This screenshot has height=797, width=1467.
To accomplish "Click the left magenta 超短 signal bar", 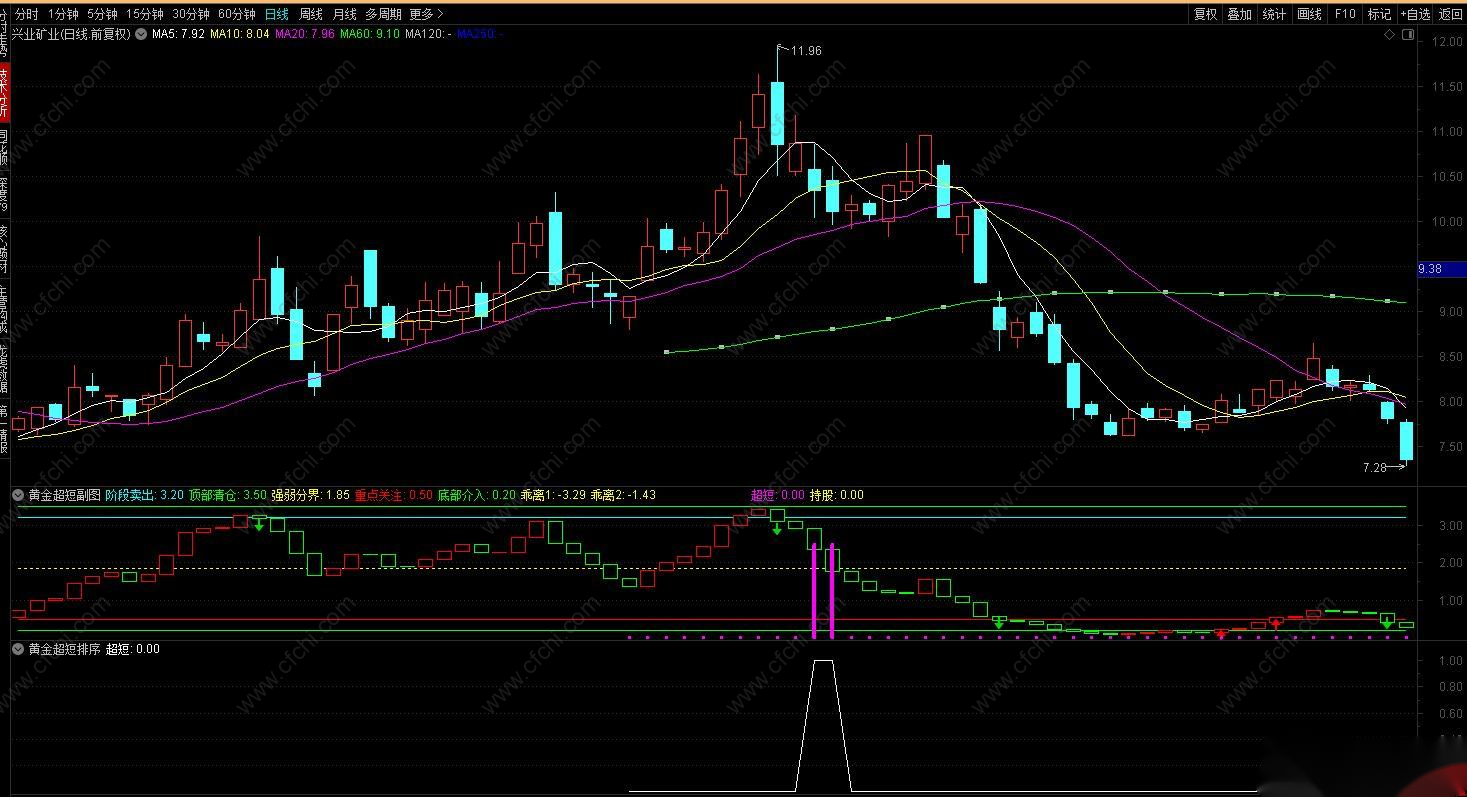I will pyautogui.click(x=814, y=591).
